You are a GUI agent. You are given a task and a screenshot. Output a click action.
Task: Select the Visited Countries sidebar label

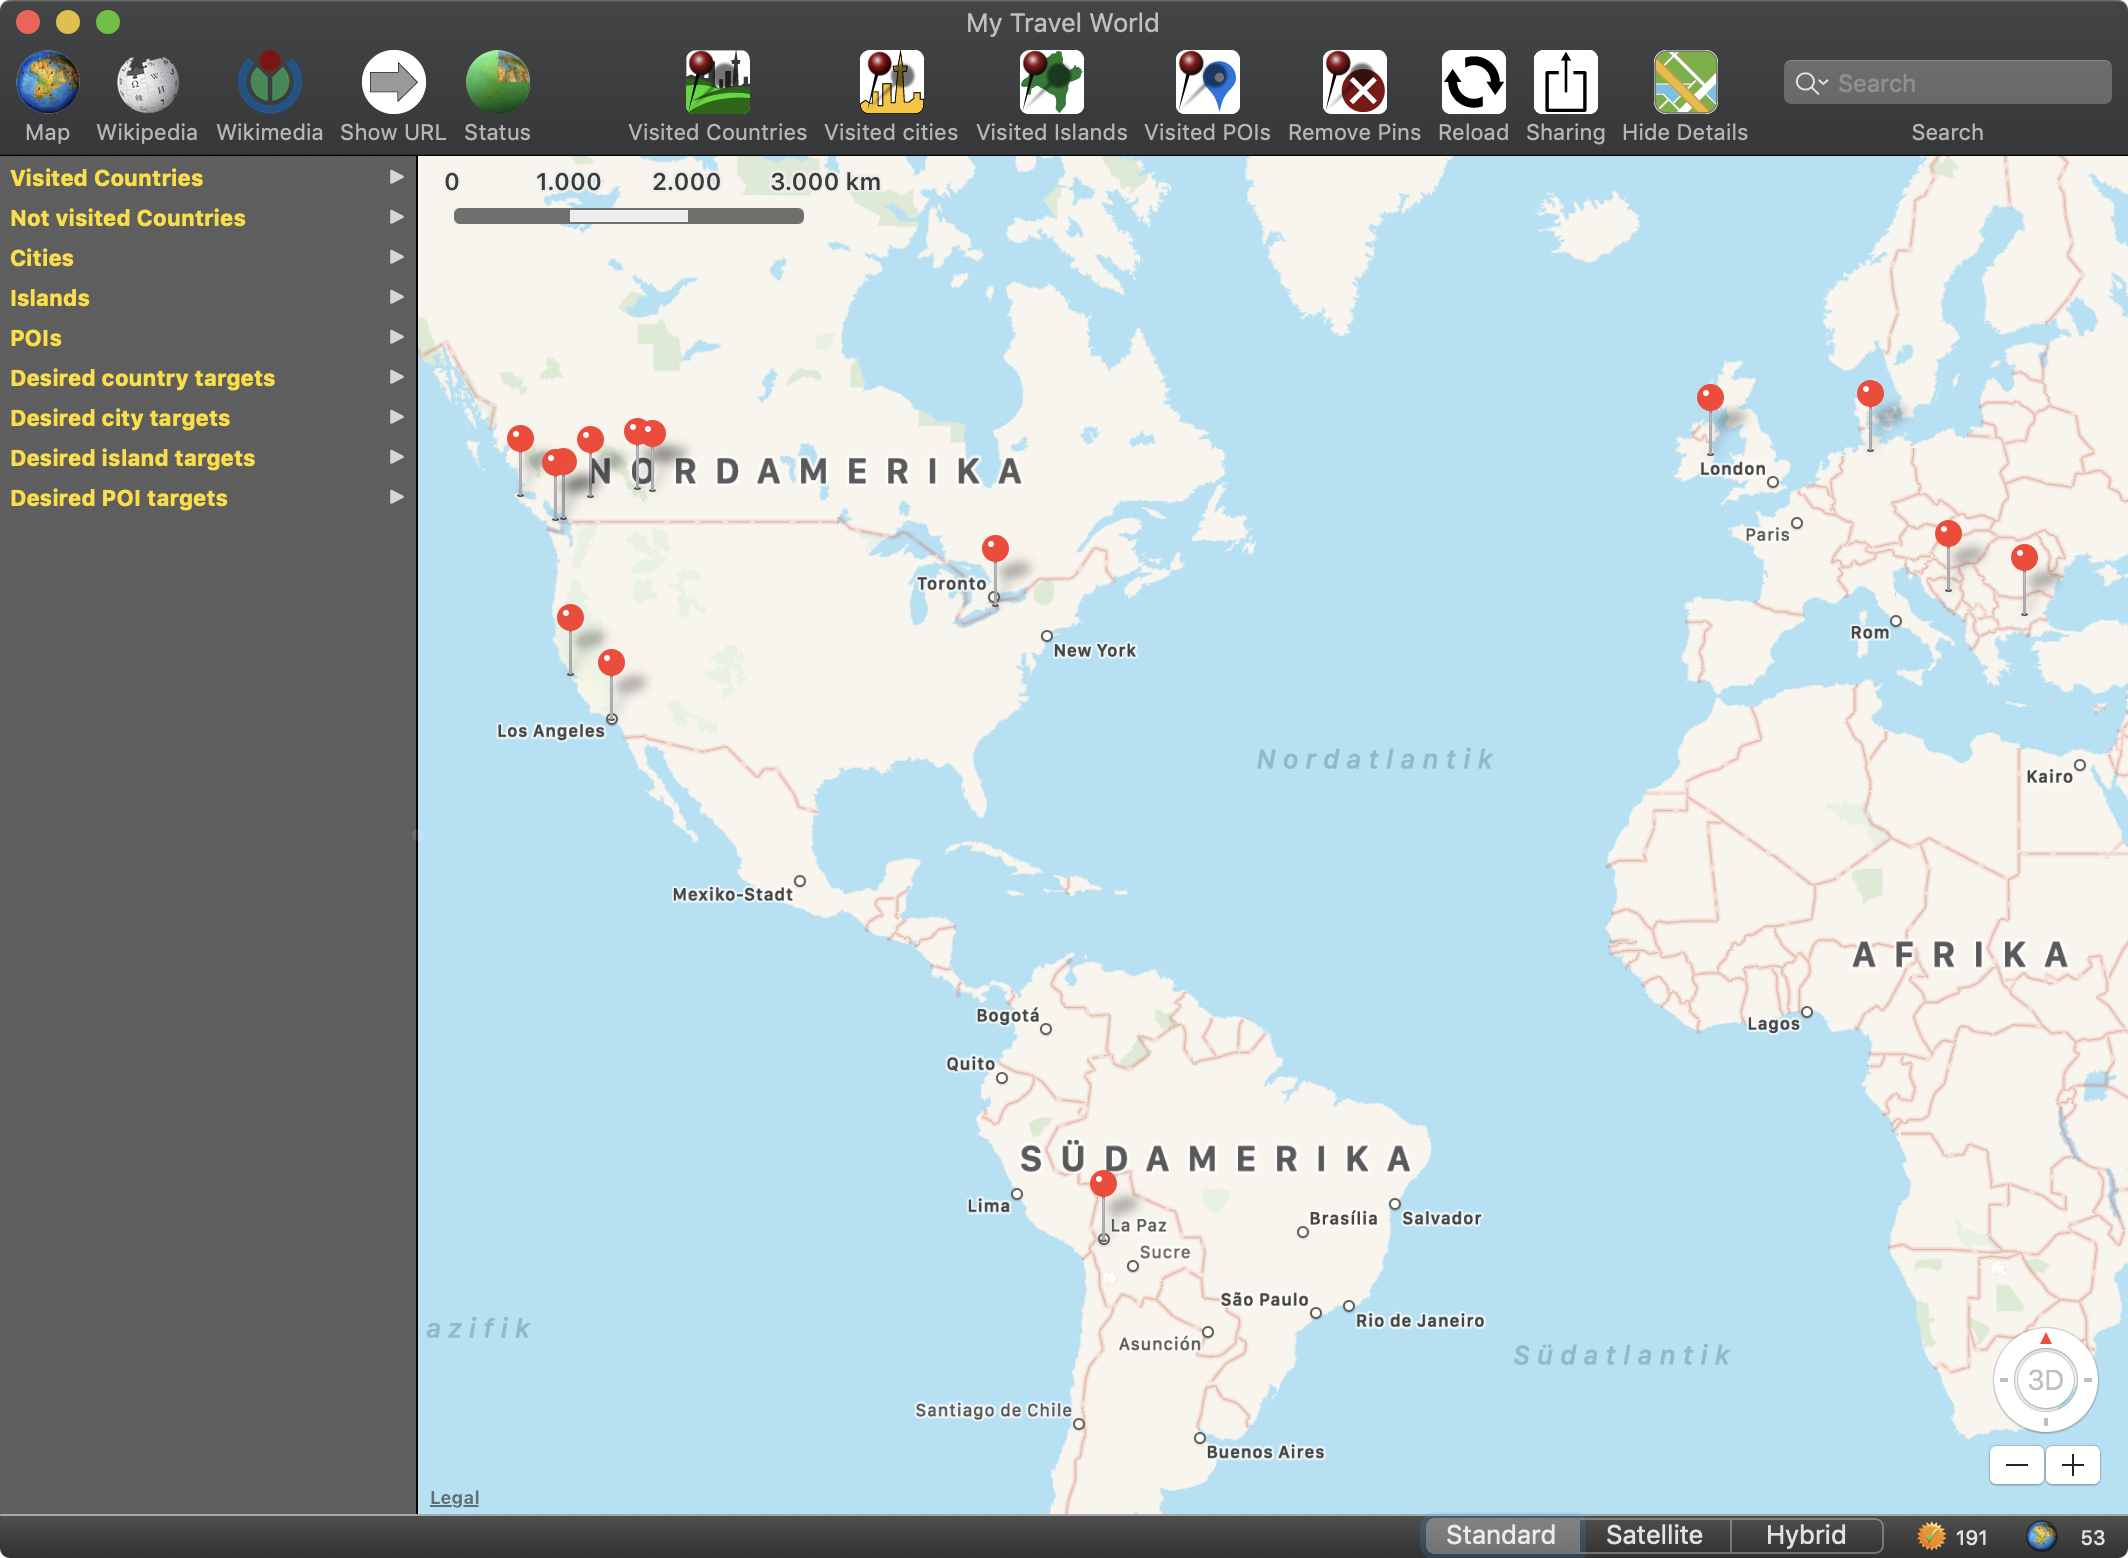[107, 178]
